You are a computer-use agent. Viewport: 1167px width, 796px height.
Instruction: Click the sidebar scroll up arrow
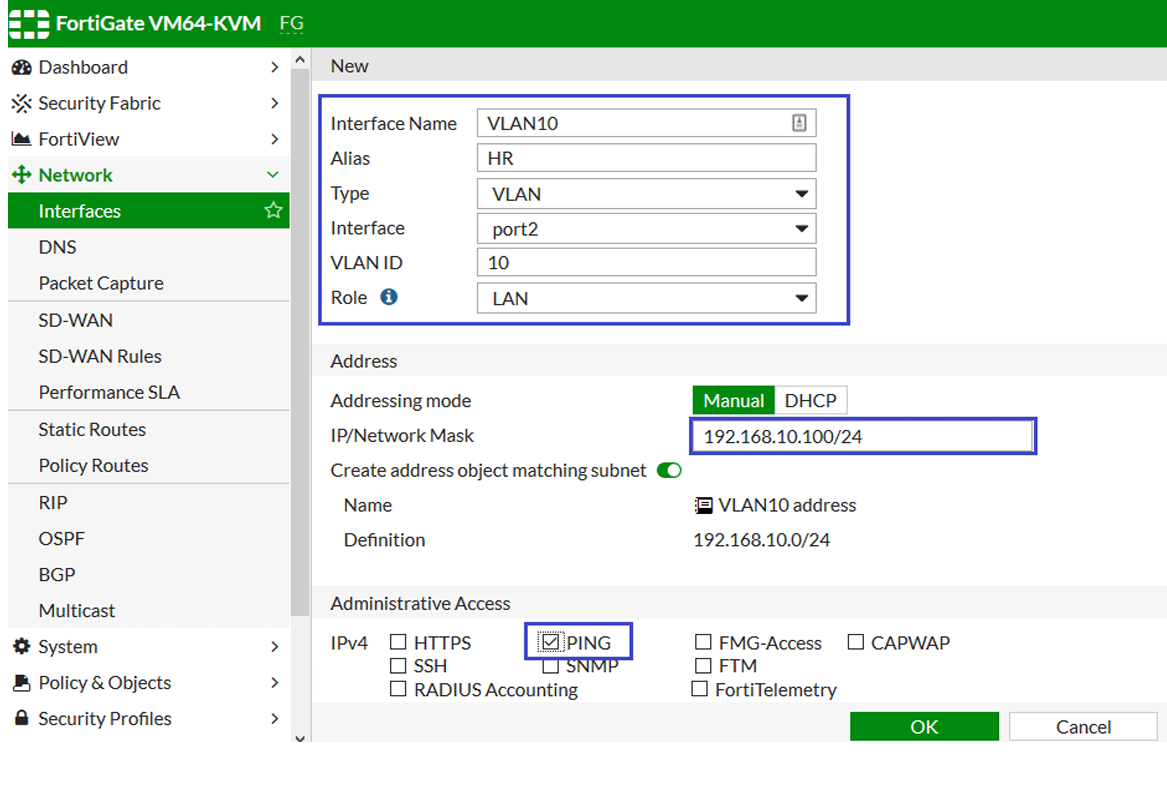300,60
